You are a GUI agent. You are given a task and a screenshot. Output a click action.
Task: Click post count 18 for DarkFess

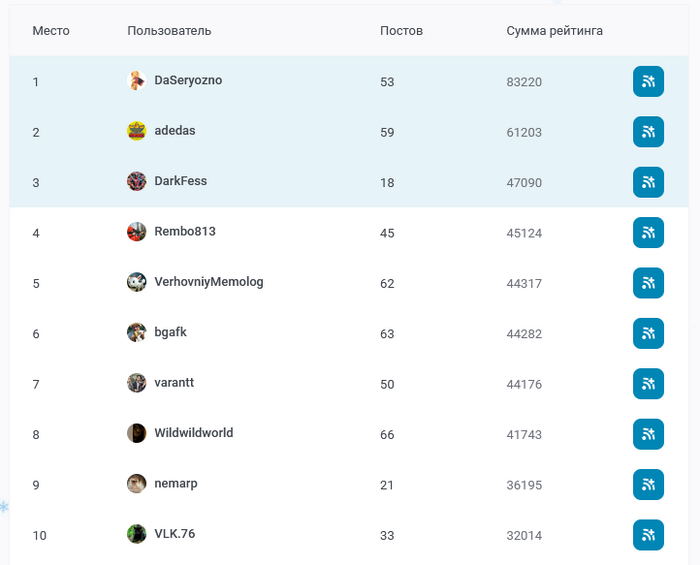coord(387,183)
